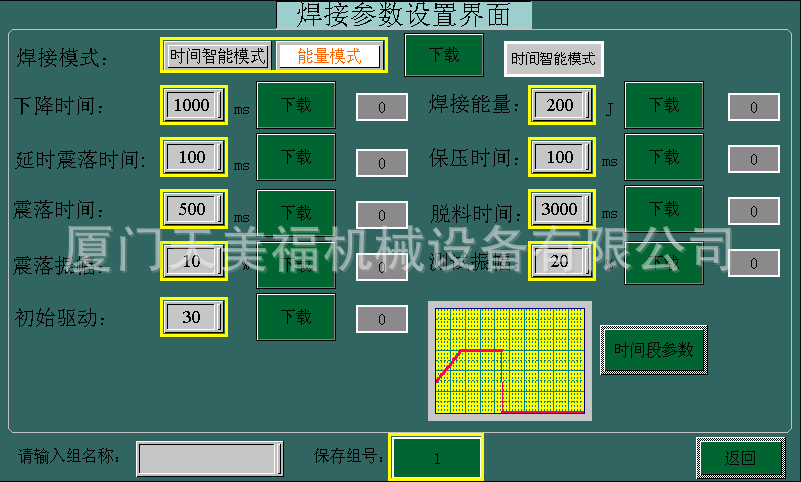
Task: Open the 时间段参数 settings
Action: 653,350
